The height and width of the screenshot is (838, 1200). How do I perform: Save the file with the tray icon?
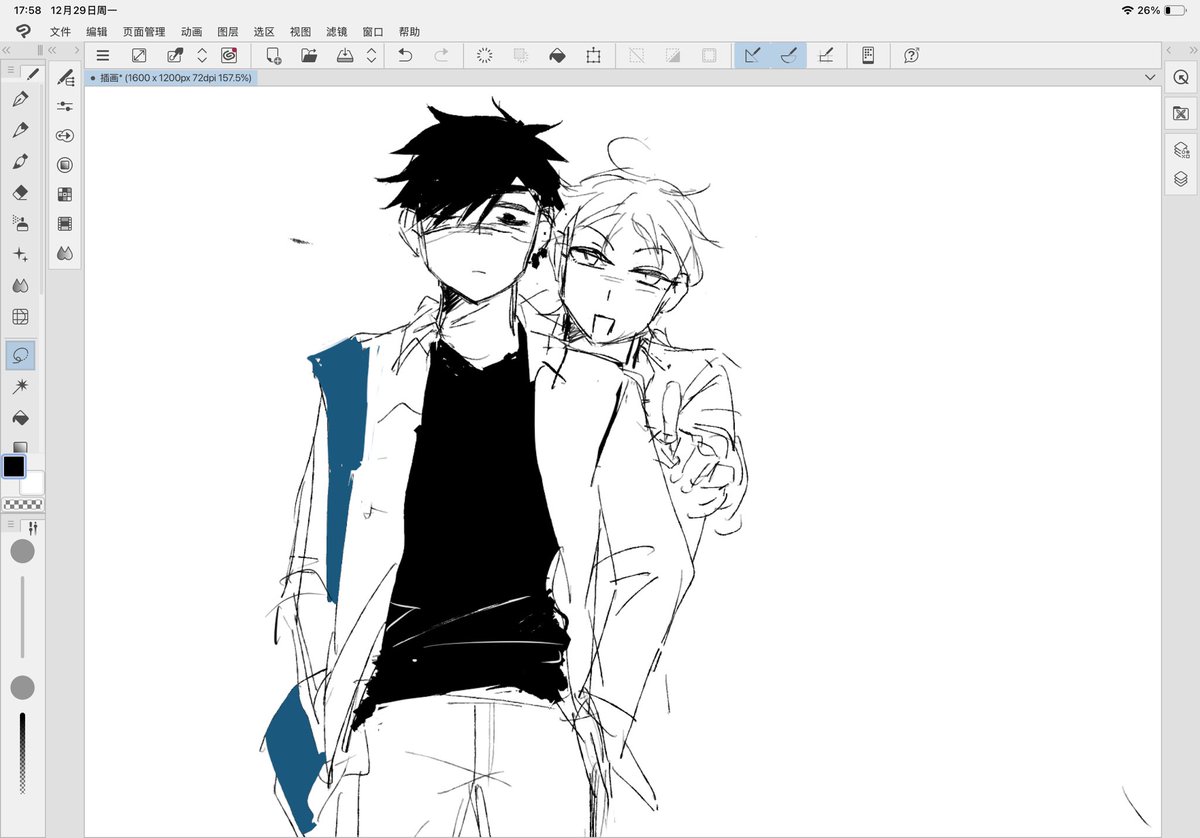345,56
